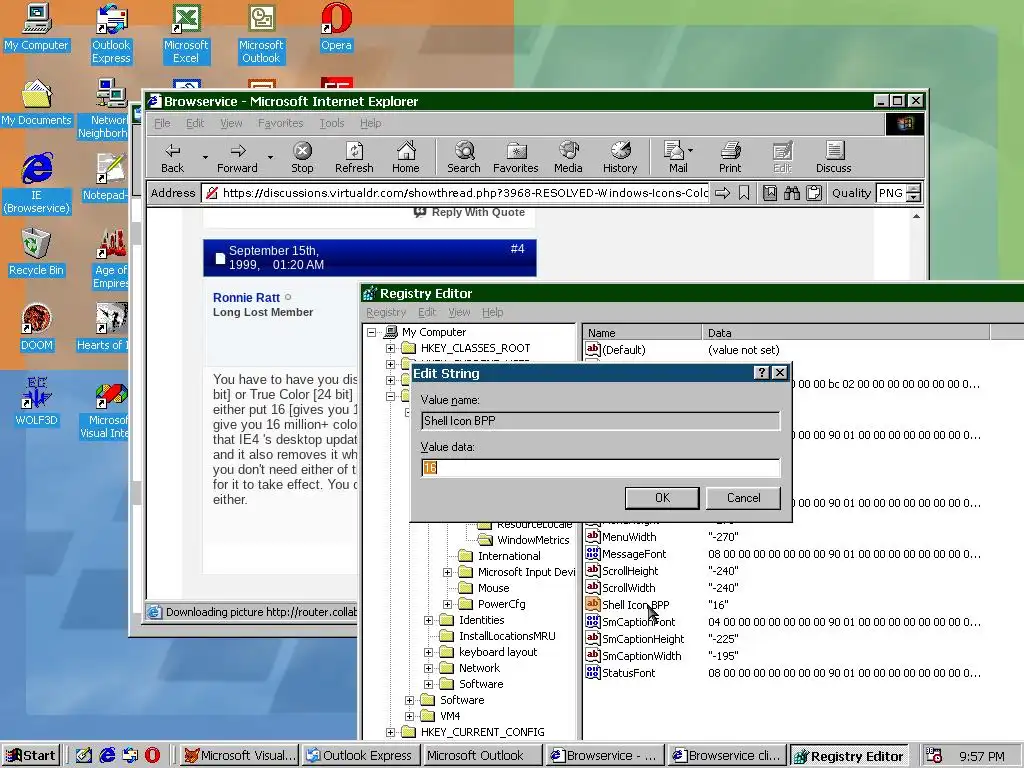This screenshot has width=1024, height=768.
Task: Click the Ronnie Ratt username link
Action: click(246, 297)
